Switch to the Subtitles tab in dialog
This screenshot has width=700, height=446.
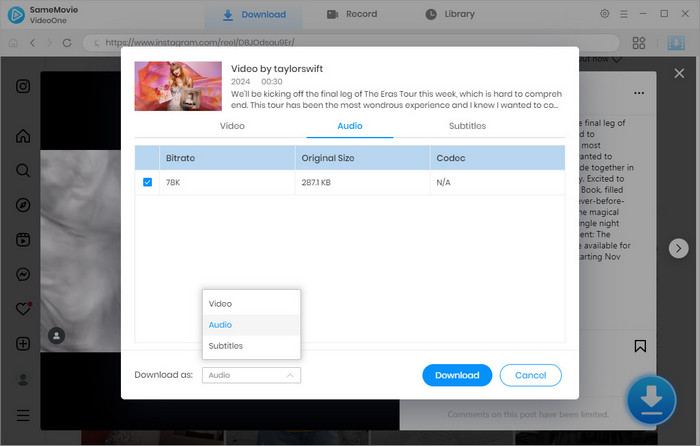[x=467, y=126]
